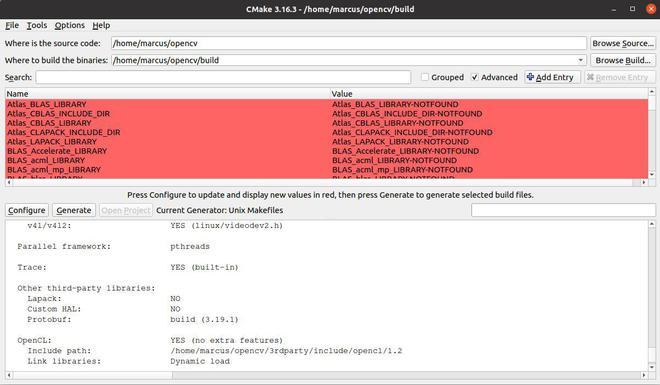
Task: Click the Remove Entry button
Action: [x=619, y=77]
